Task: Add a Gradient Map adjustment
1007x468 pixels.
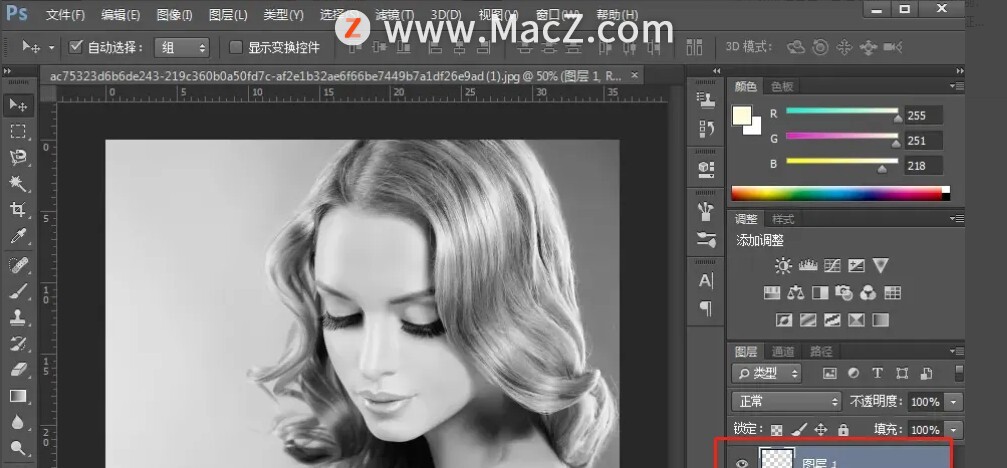Action: click(880, 320)
